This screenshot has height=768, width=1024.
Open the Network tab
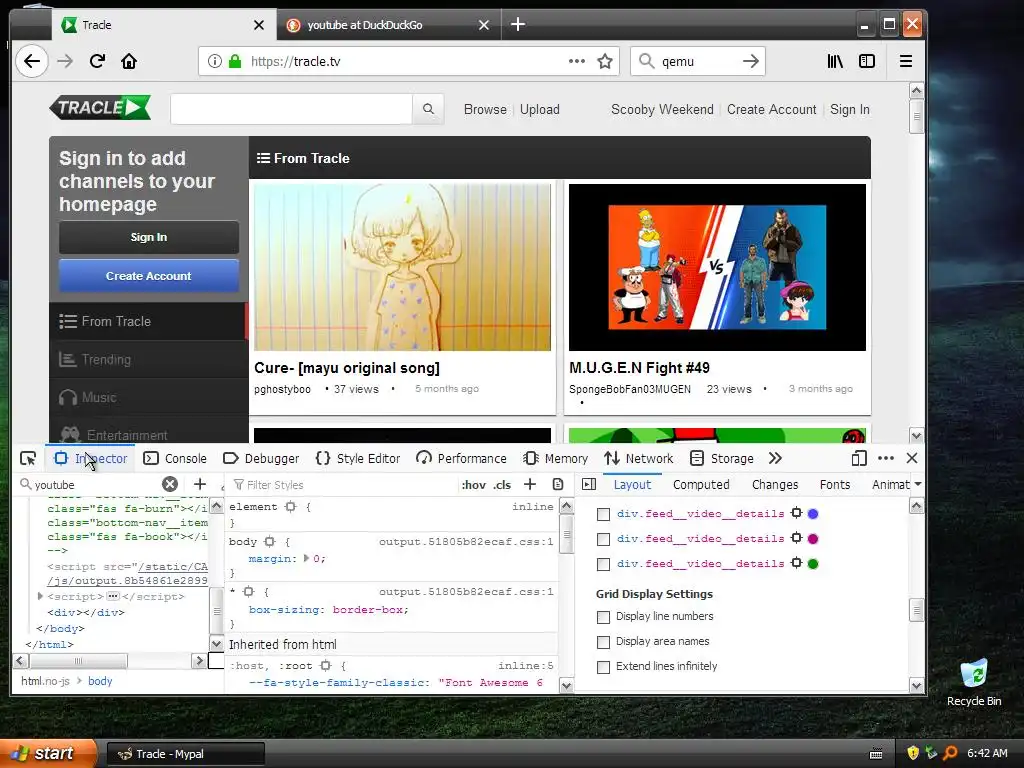click(638, 458)
